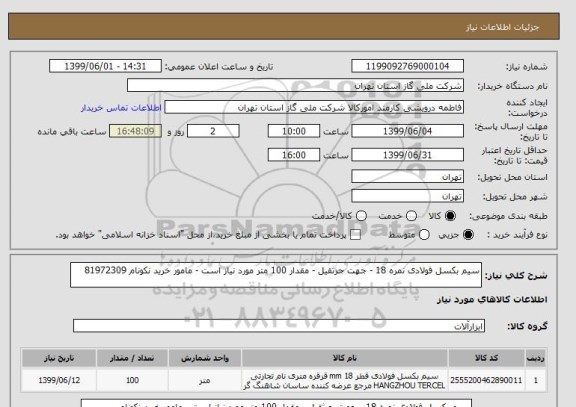The image size is (576, 407).
Task: Select the جزیی purchase process radio
Action: (x=468, y=235)
